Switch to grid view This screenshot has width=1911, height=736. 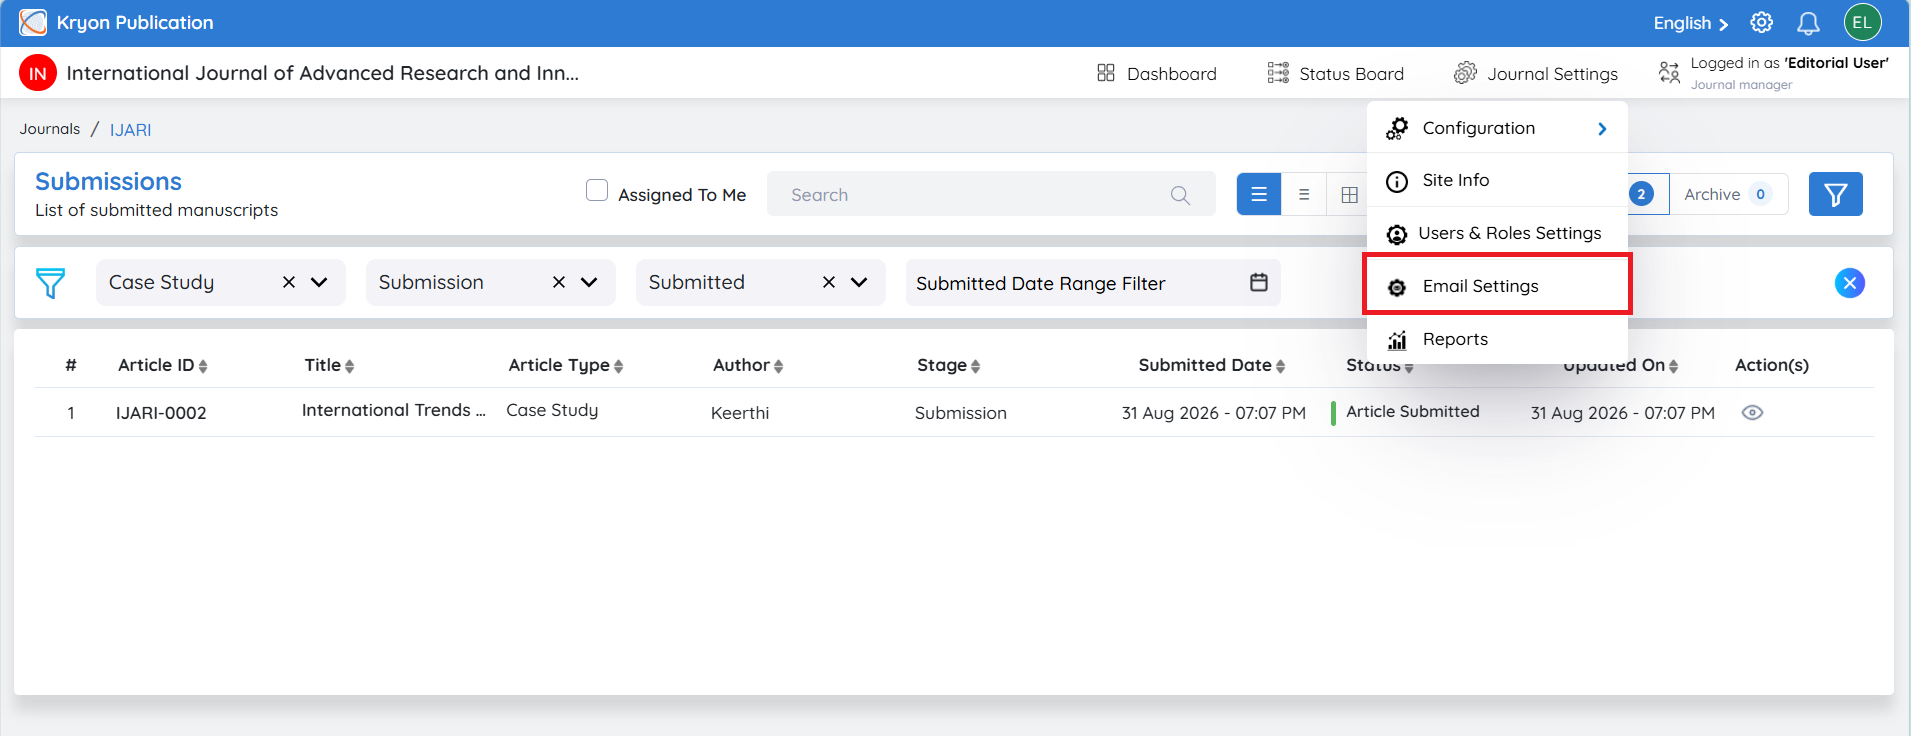coord(1349,194)
